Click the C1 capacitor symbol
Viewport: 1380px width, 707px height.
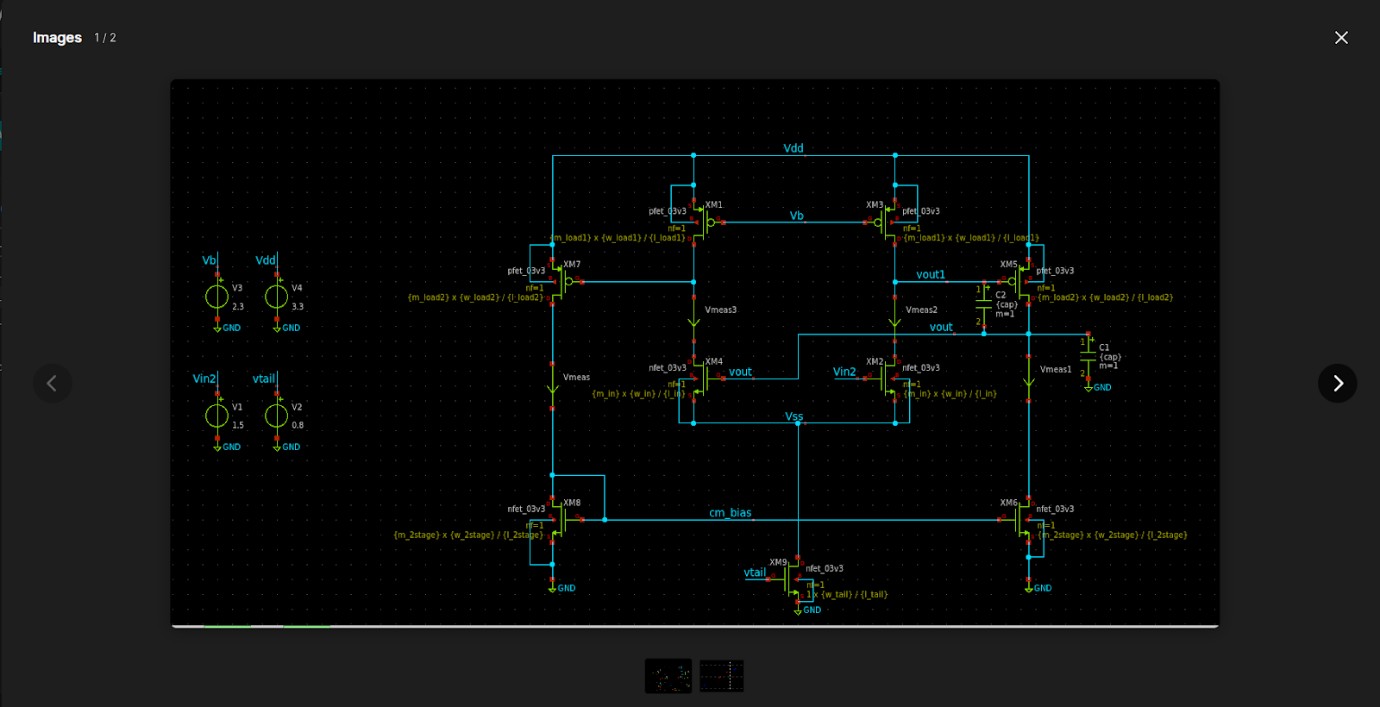click(1088, 357)
